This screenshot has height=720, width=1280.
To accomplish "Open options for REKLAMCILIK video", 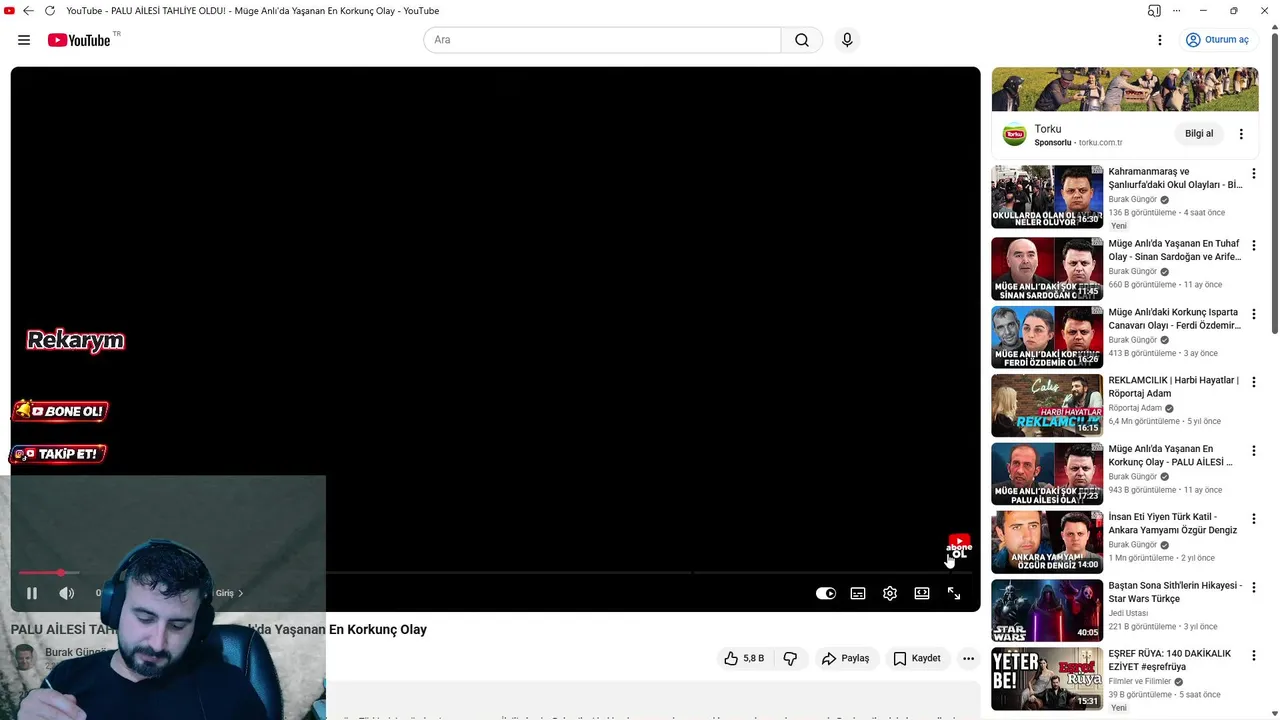I will [x=1253, y=382].
